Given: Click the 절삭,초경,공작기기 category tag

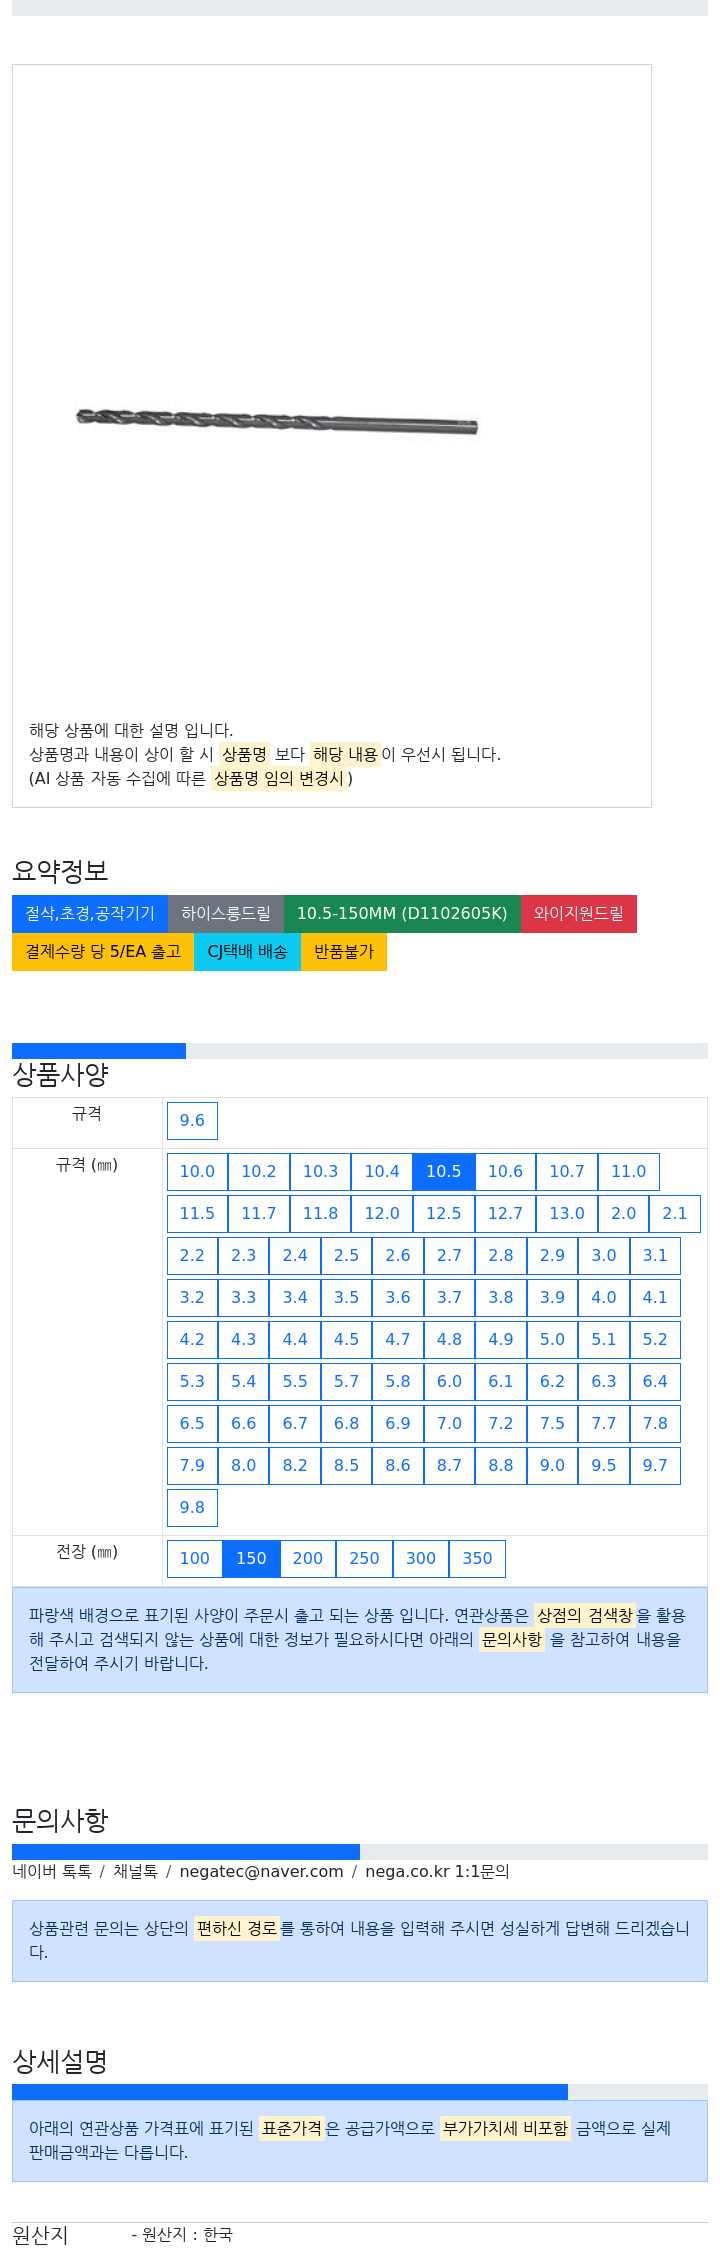Looking at the screenshot, I should tap(90, 913).
